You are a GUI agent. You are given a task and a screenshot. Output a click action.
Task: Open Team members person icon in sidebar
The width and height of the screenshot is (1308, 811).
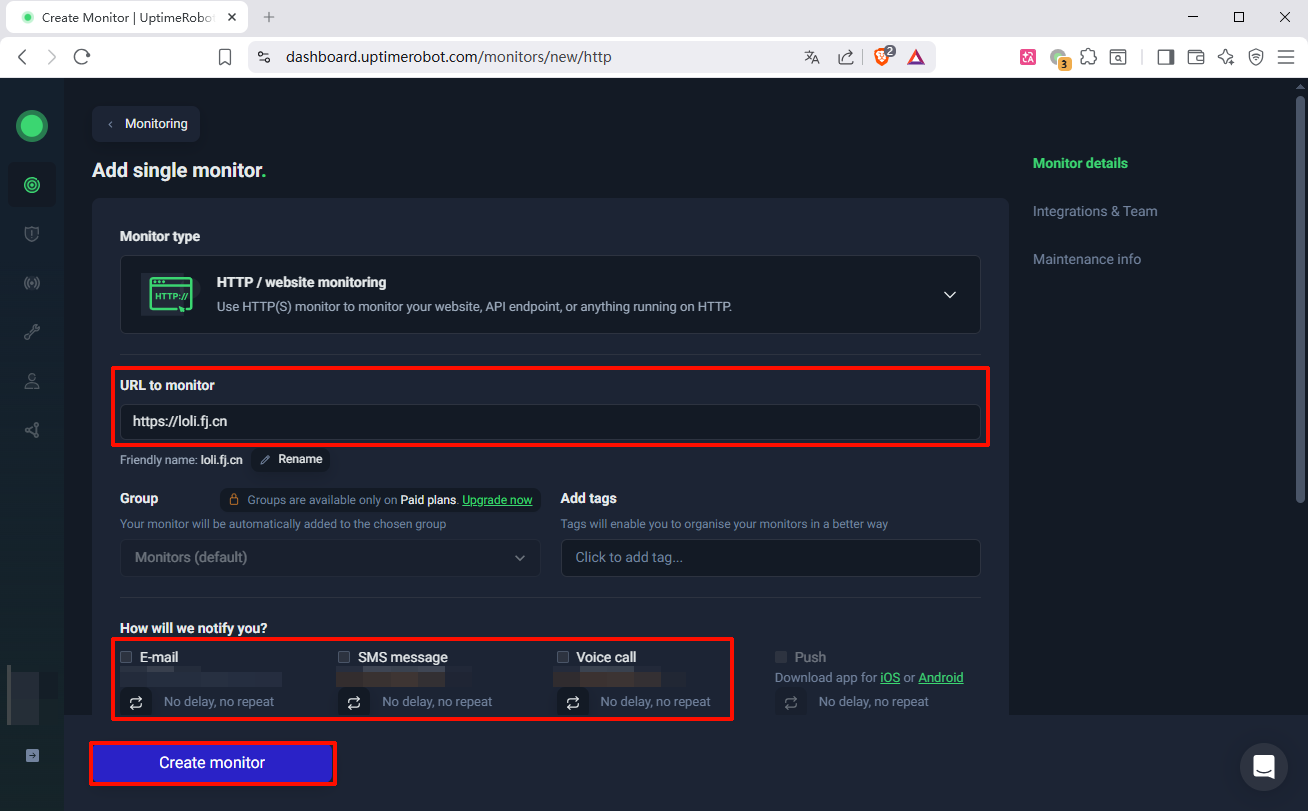click(x=32, y=381)
